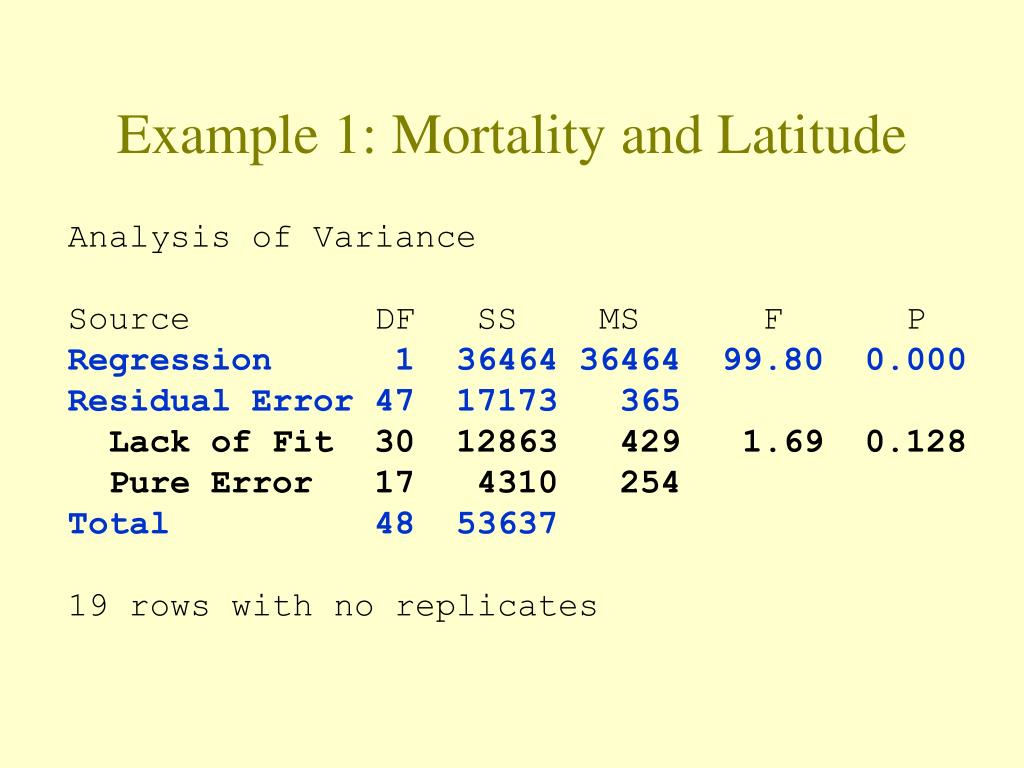Click the Lack of Fit SS value '12863'
Image resolution: width=1024 pixels, height=768 pixels.
[x=507, y=442]
